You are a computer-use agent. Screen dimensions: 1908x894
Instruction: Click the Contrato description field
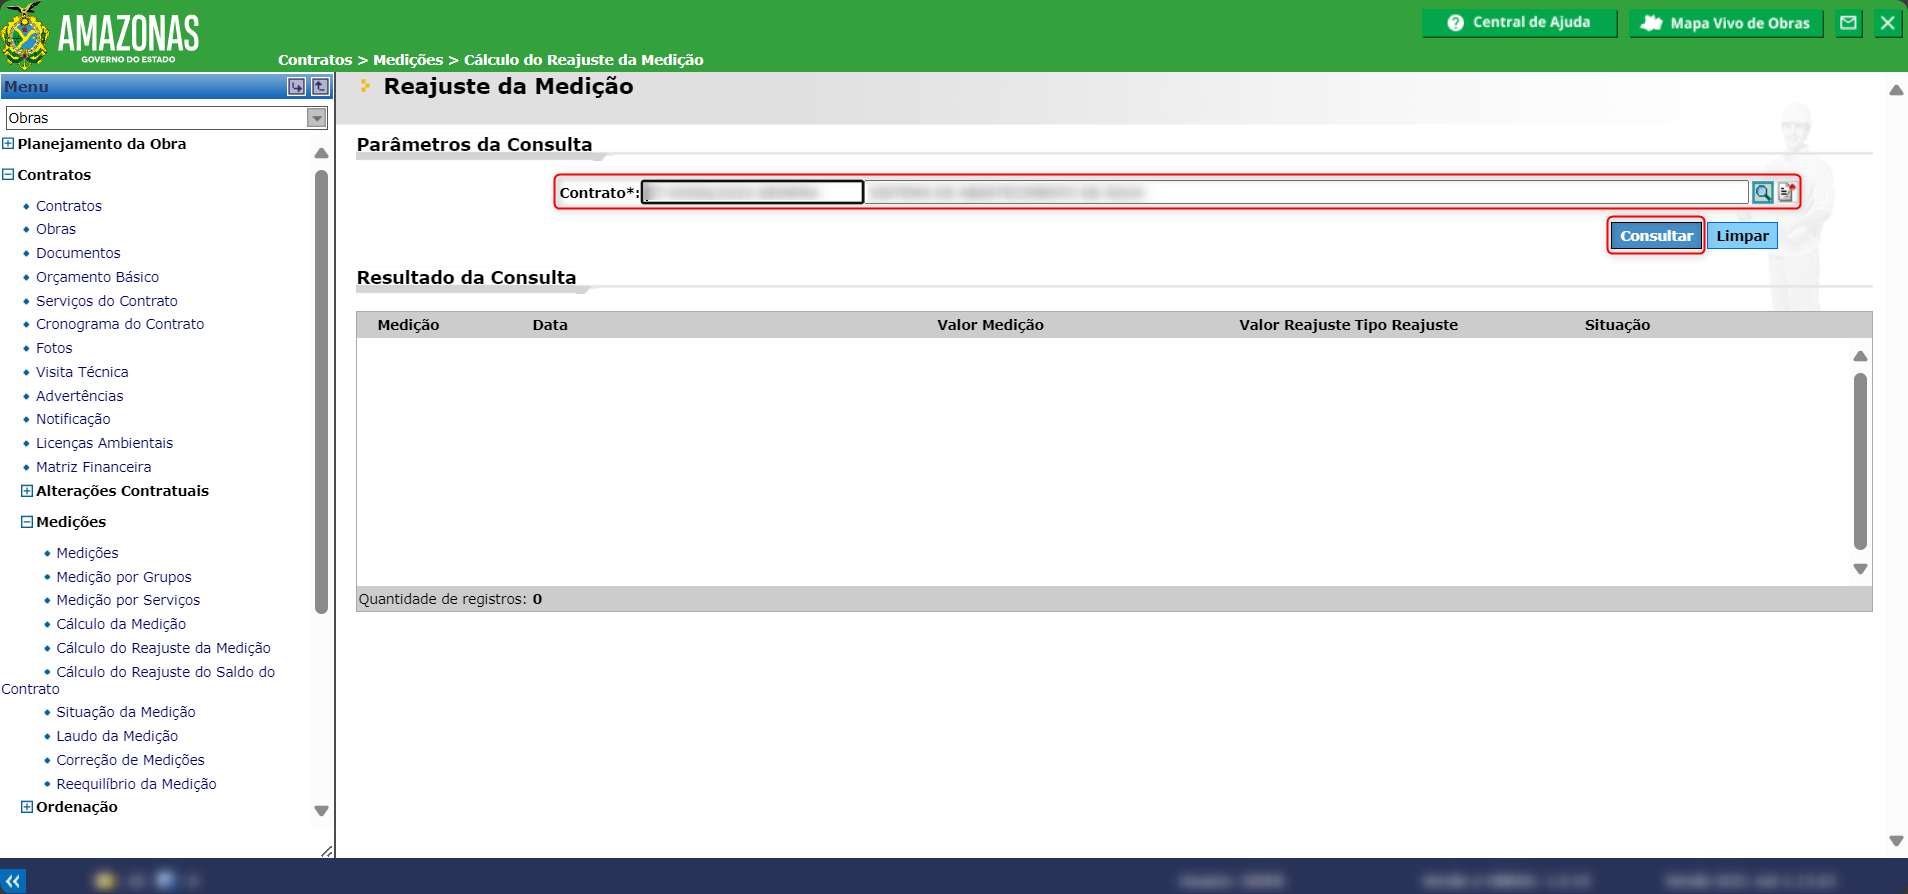(1306, 192)
